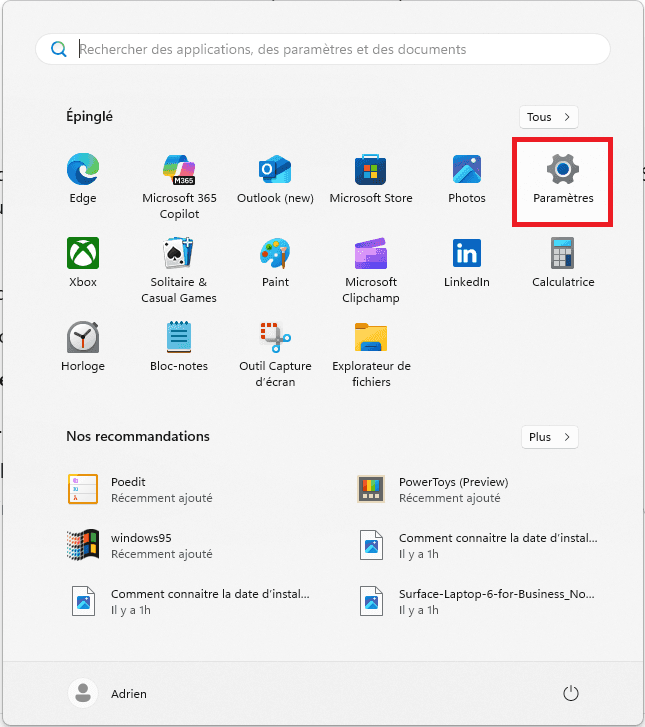645x727 pixels.
Task: Click "Il y a 1h" under Surface-Laptop-6 file
Action: pyautogui.click(x=419, y=610)
